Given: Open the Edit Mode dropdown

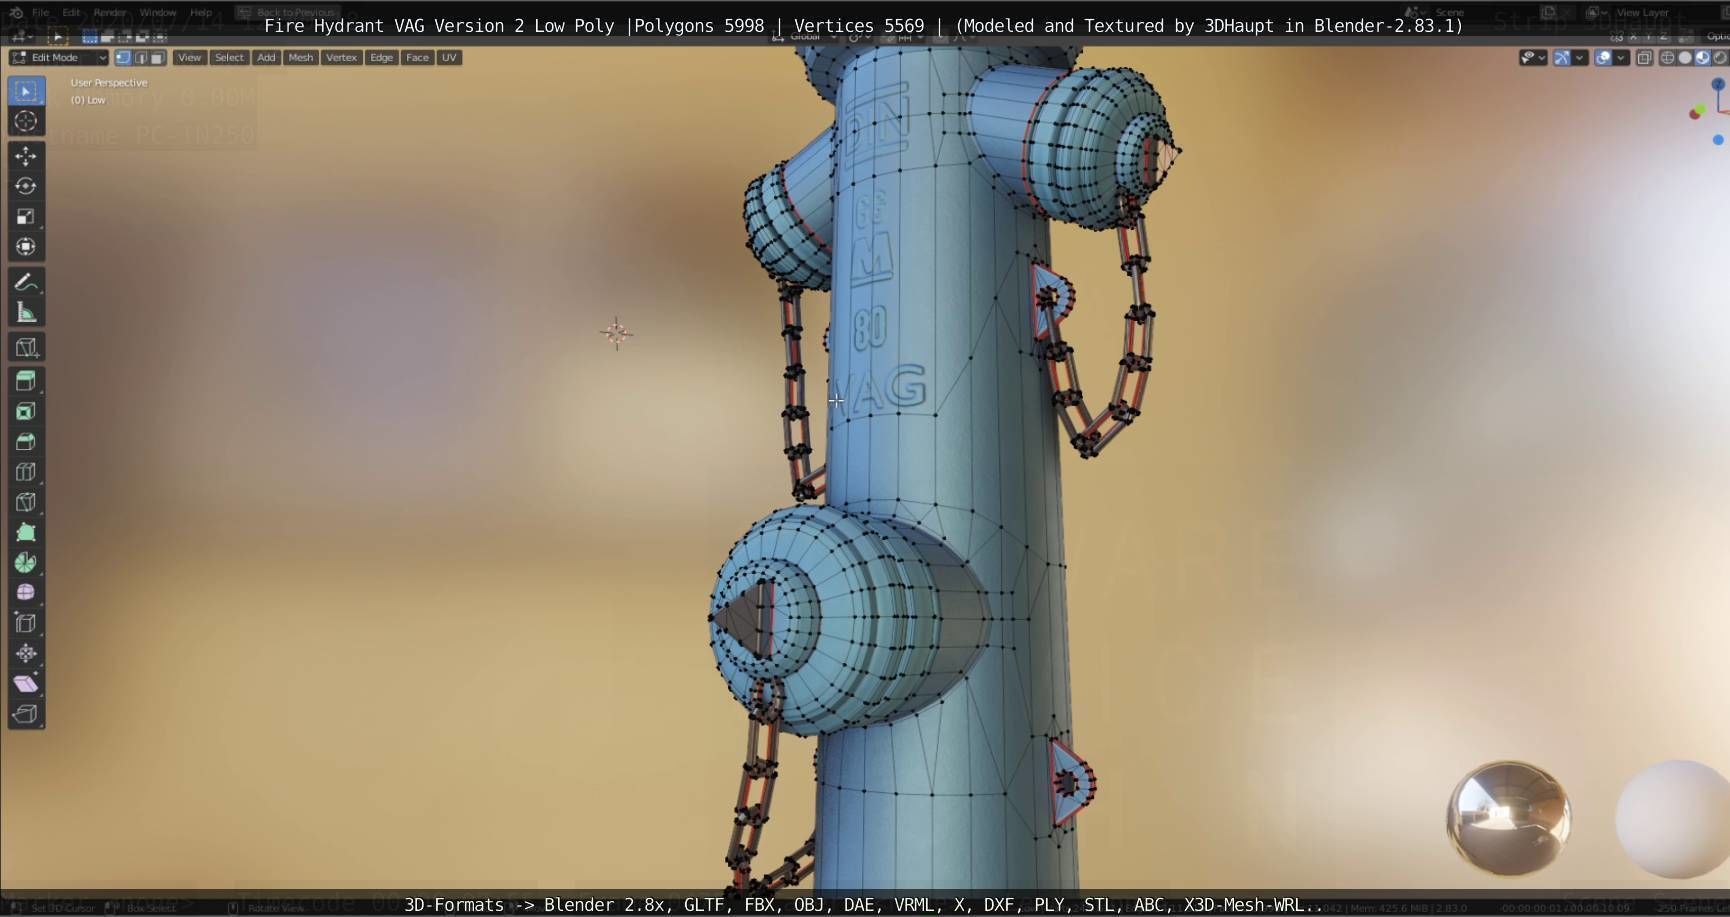Looking at the screenshot, I should pyautogui.click(x=58, y=58).
